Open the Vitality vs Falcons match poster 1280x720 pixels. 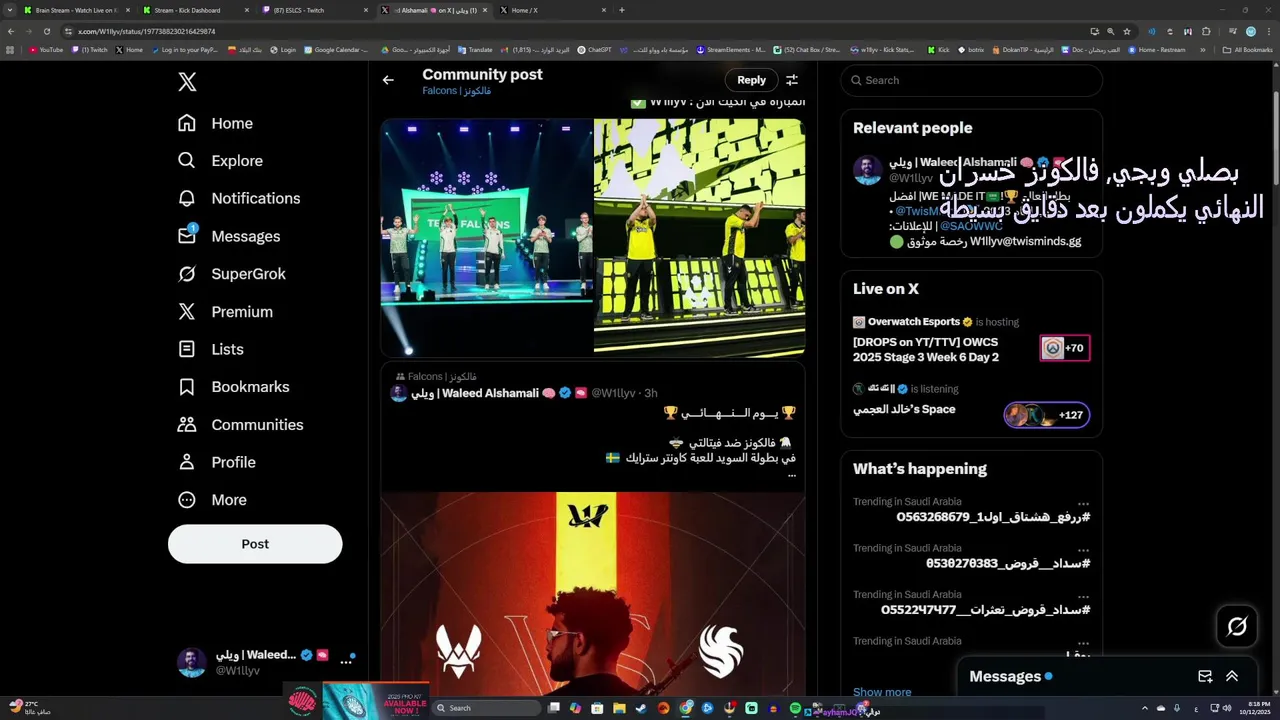[592, 594]
